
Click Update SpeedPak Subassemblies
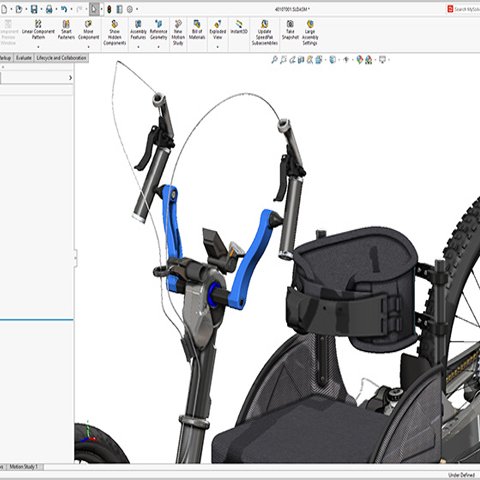pos(265,32)
